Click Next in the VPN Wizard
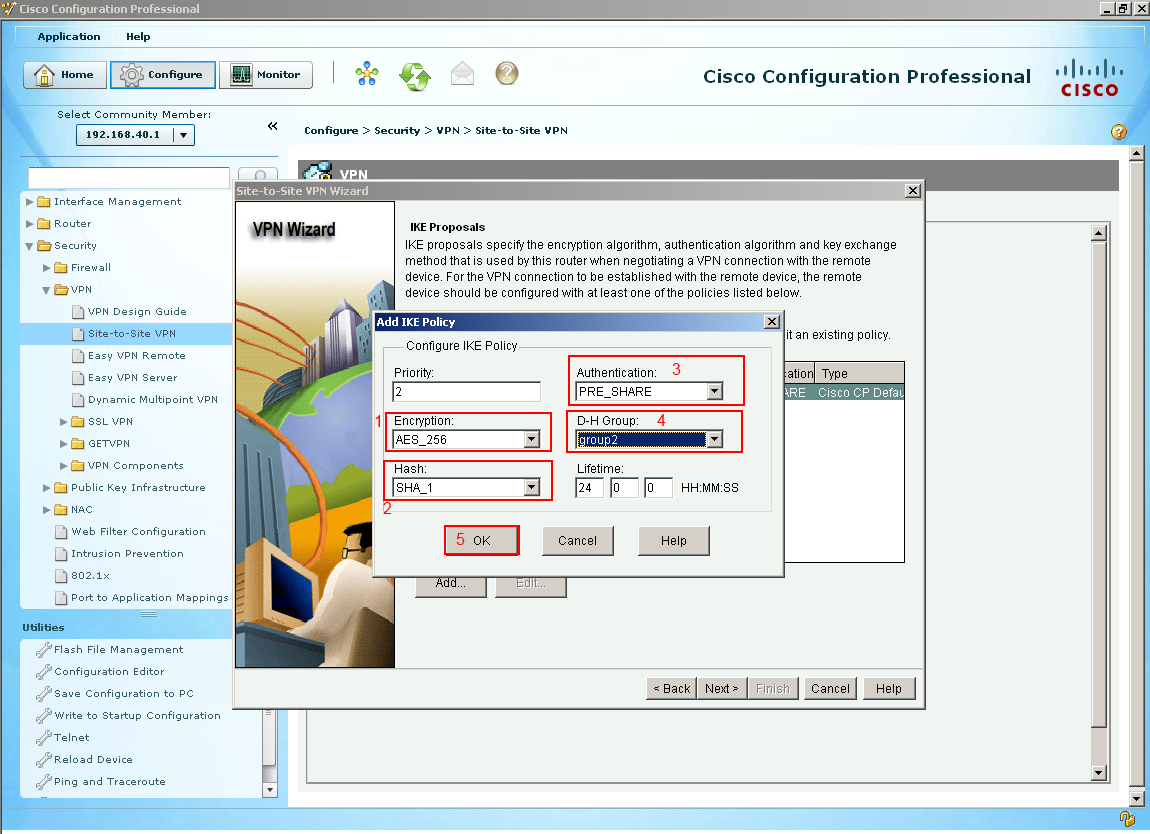The width and height of the screenshot is (1150, 834). pyautogui.click(x=722, y=689)
